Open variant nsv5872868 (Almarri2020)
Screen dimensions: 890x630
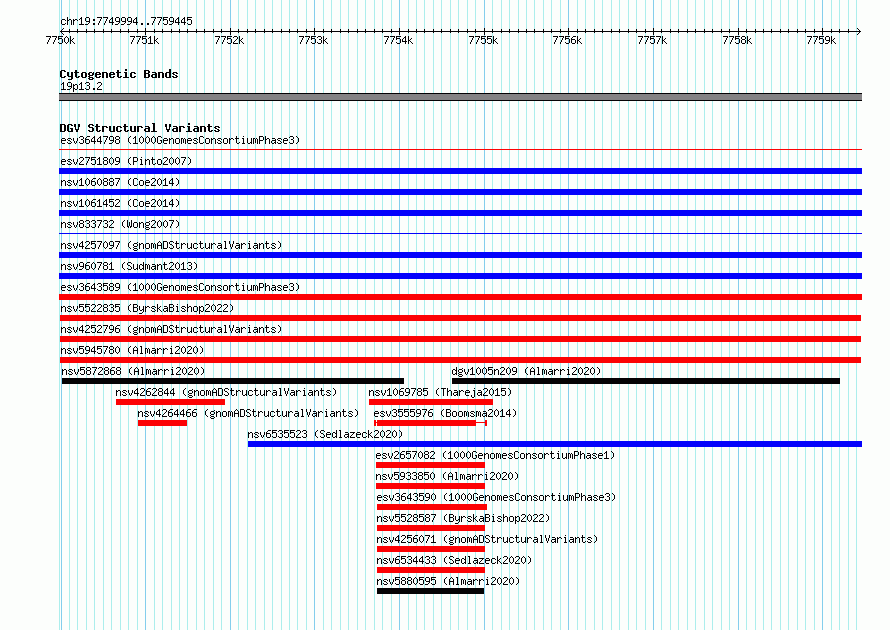[133, 371]
